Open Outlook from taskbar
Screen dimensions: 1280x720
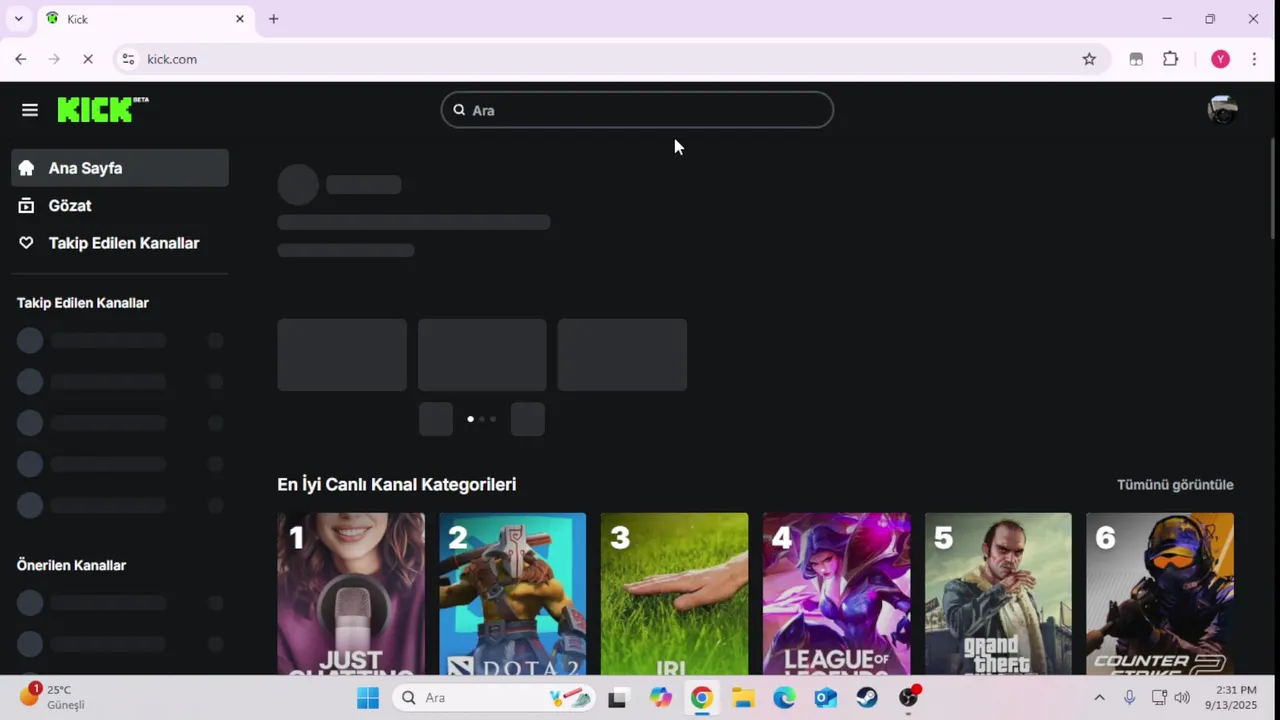click(826, 698)
